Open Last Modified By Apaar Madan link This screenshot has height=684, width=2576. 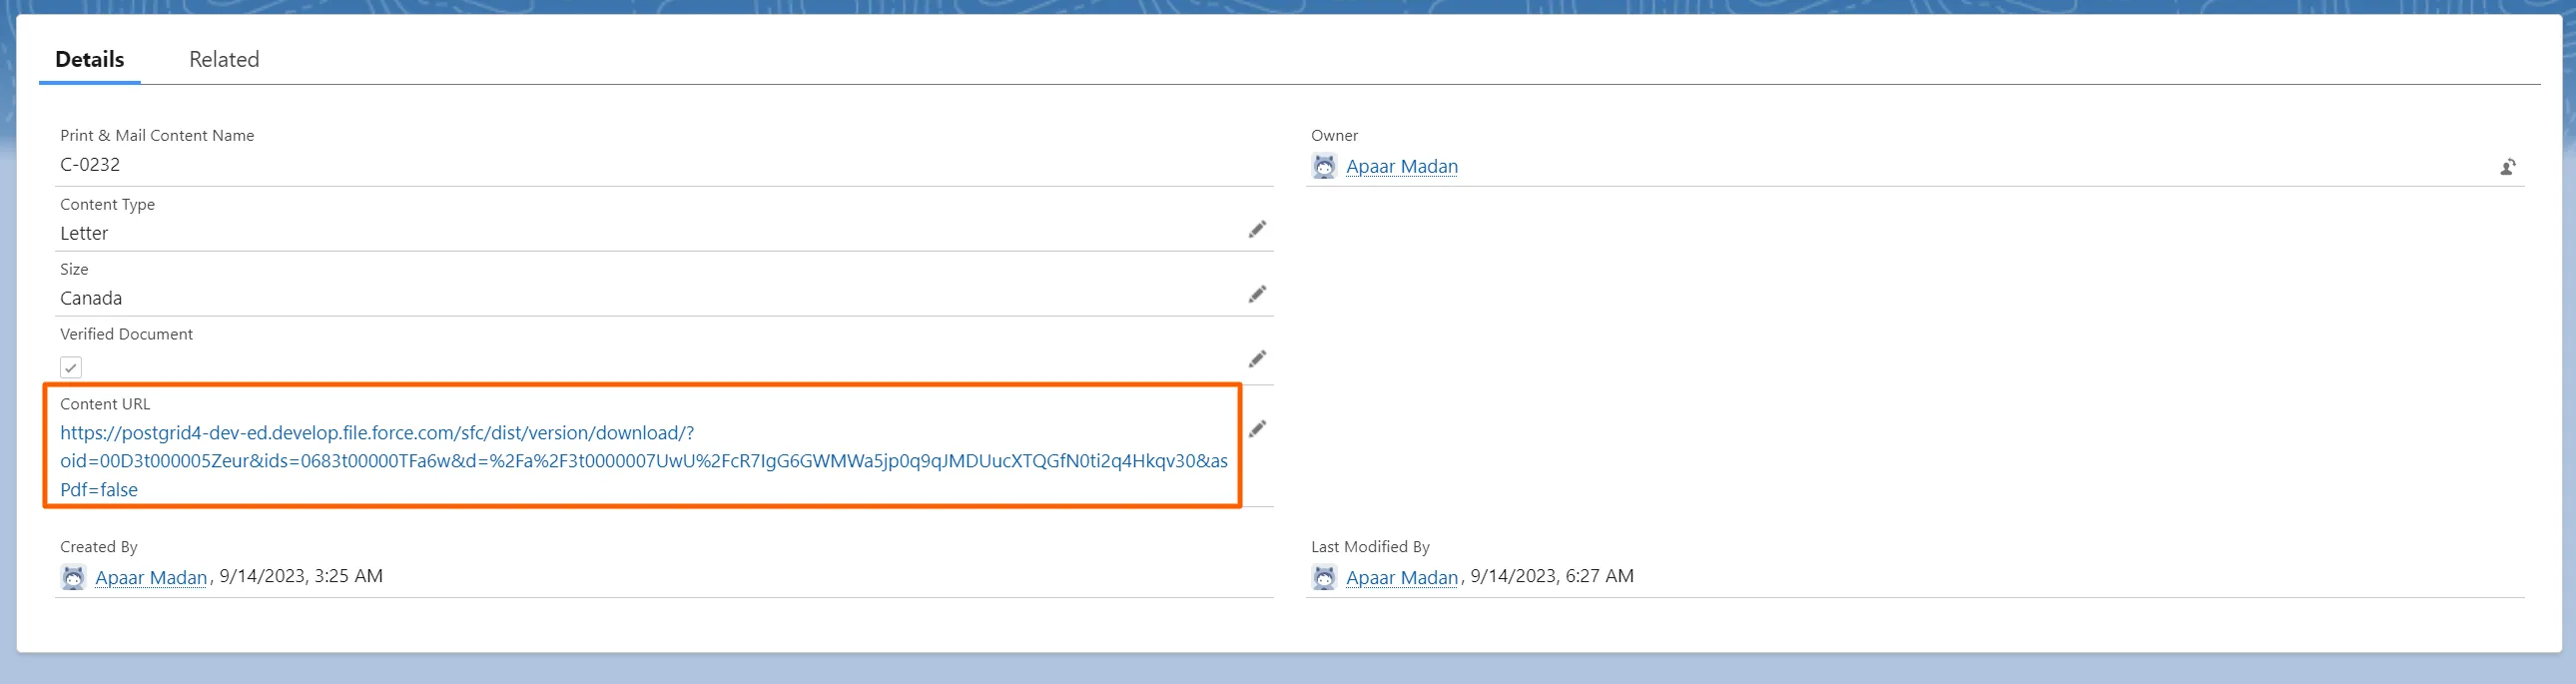(1401, 577)
